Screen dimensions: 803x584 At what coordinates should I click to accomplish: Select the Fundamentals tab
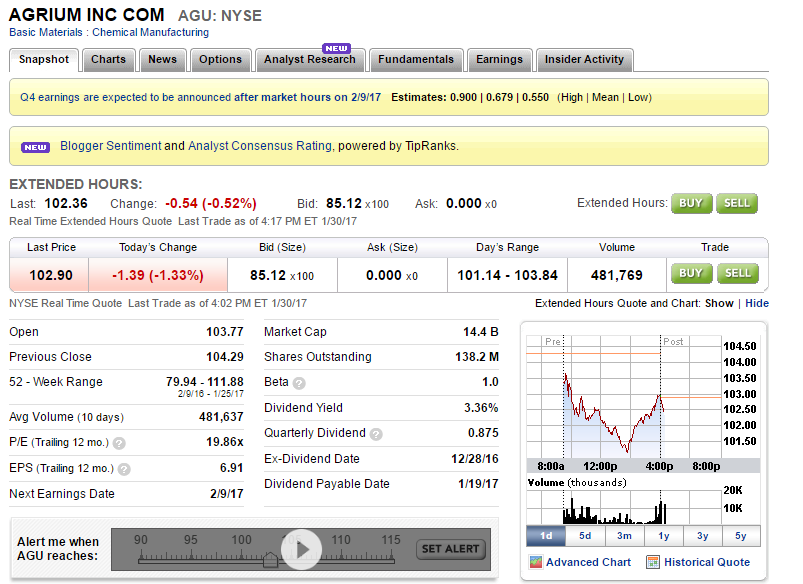tap(416, 59)
